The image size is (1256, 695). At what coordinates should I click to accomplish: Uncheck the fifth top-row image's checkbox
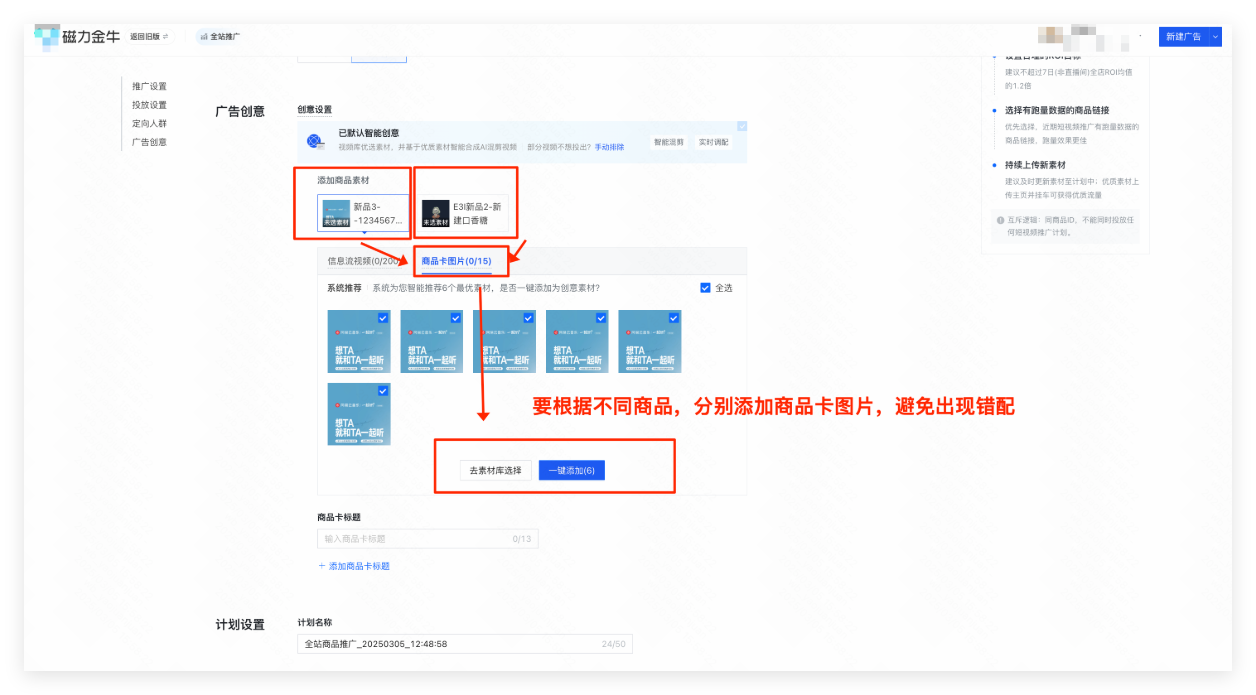[674, 318]
